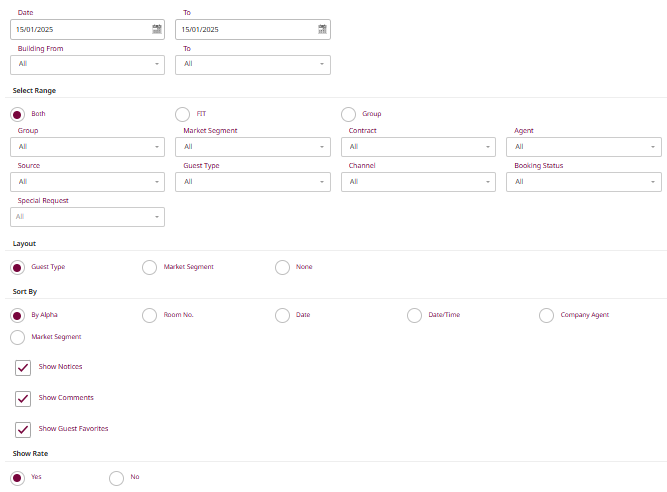Select the Group range radio button

click(348, 114)
